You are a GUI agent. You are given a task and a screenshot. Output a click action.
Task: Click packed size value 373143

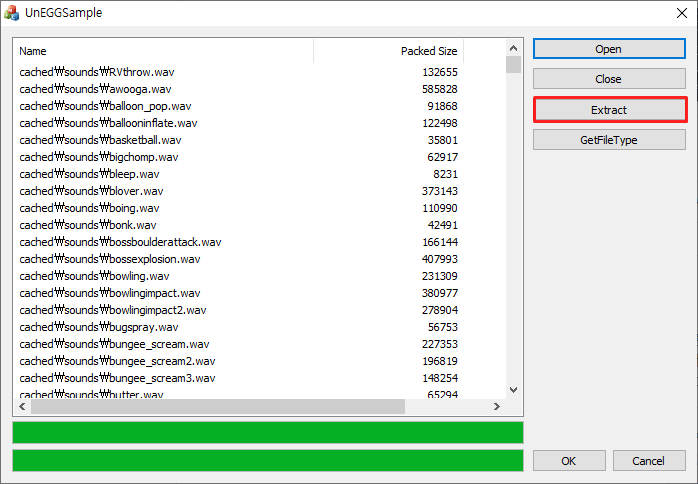440,191
